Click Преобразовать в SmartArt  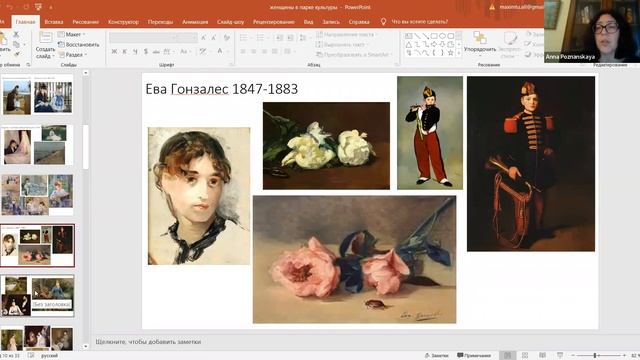pos(353,54)
